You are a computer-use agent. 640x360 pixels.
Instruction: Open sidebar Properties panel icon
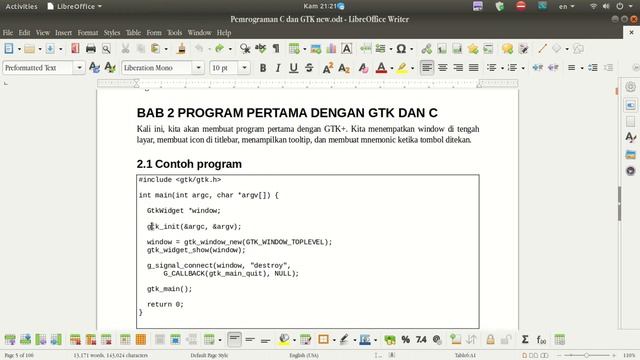631,105
